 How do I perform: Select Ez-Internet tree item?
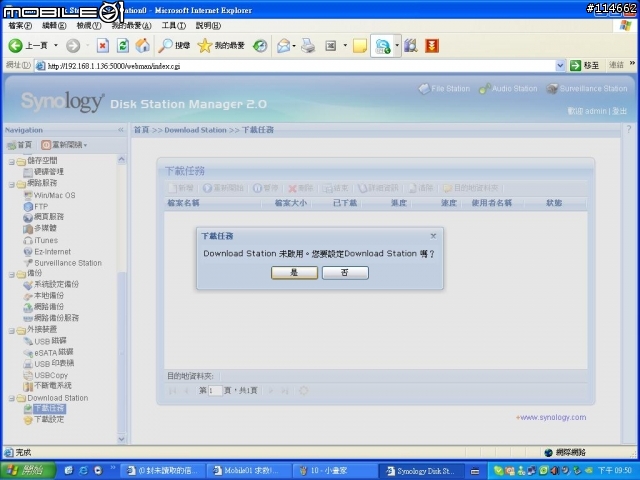point(47,251)
